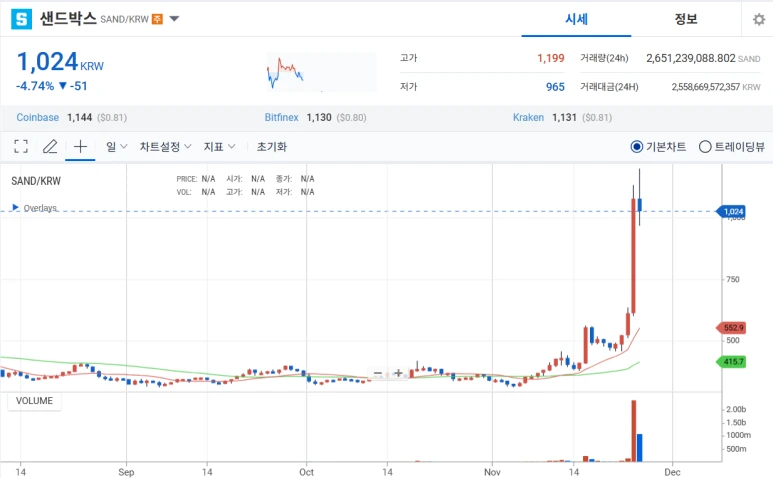
Task: Click the 965 low price value
Action: point(555,87)
